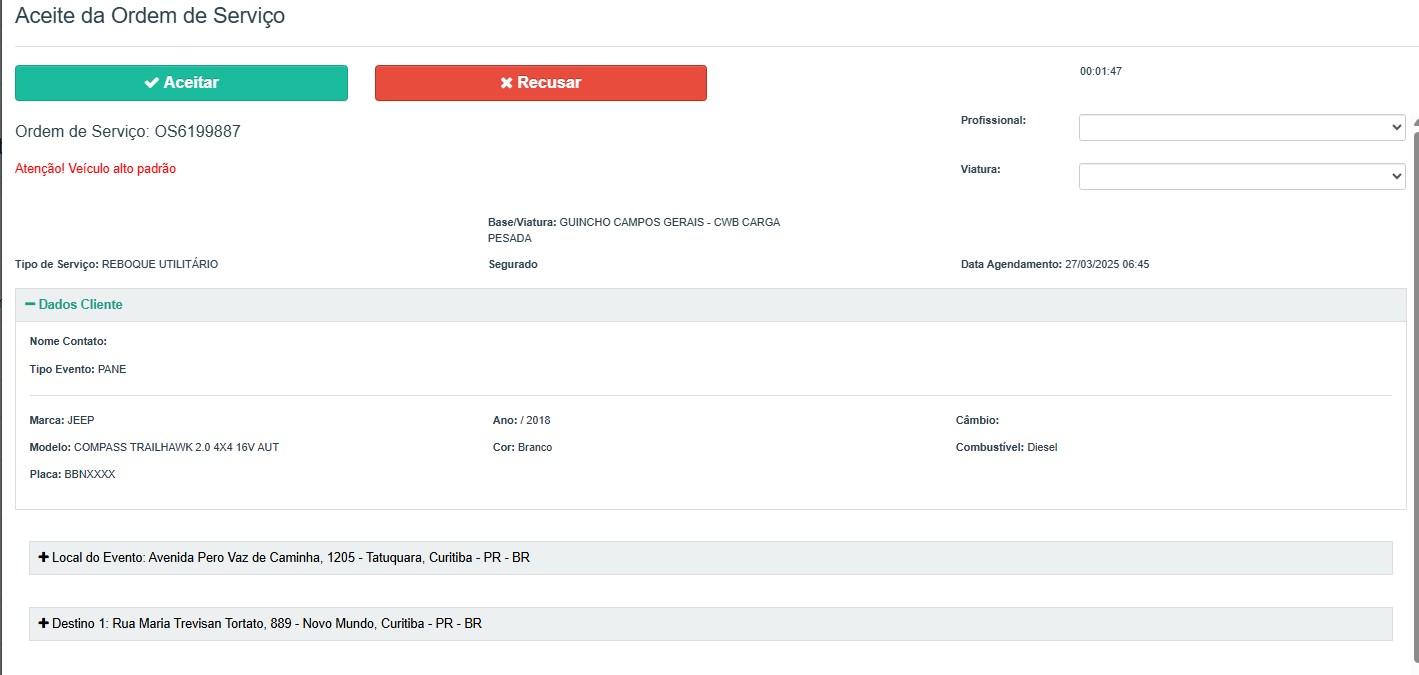Click the plate value BBNXXXX

coord(90,474)
